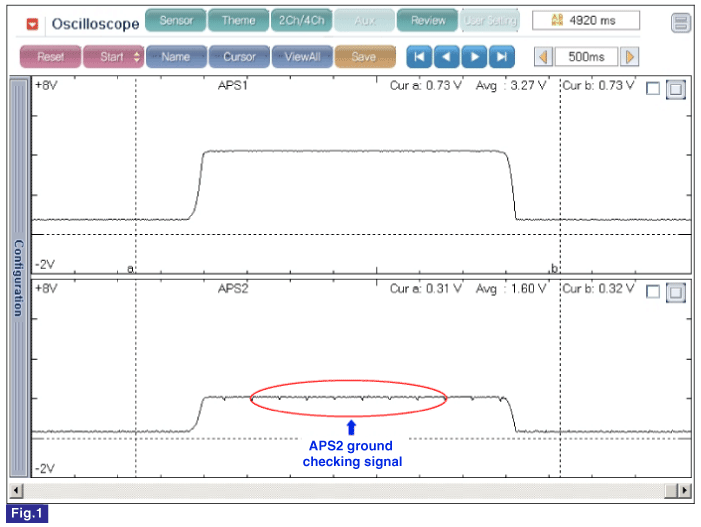
Task: Select cursor a marker in APS1 pane
Action: click(131, 269)
